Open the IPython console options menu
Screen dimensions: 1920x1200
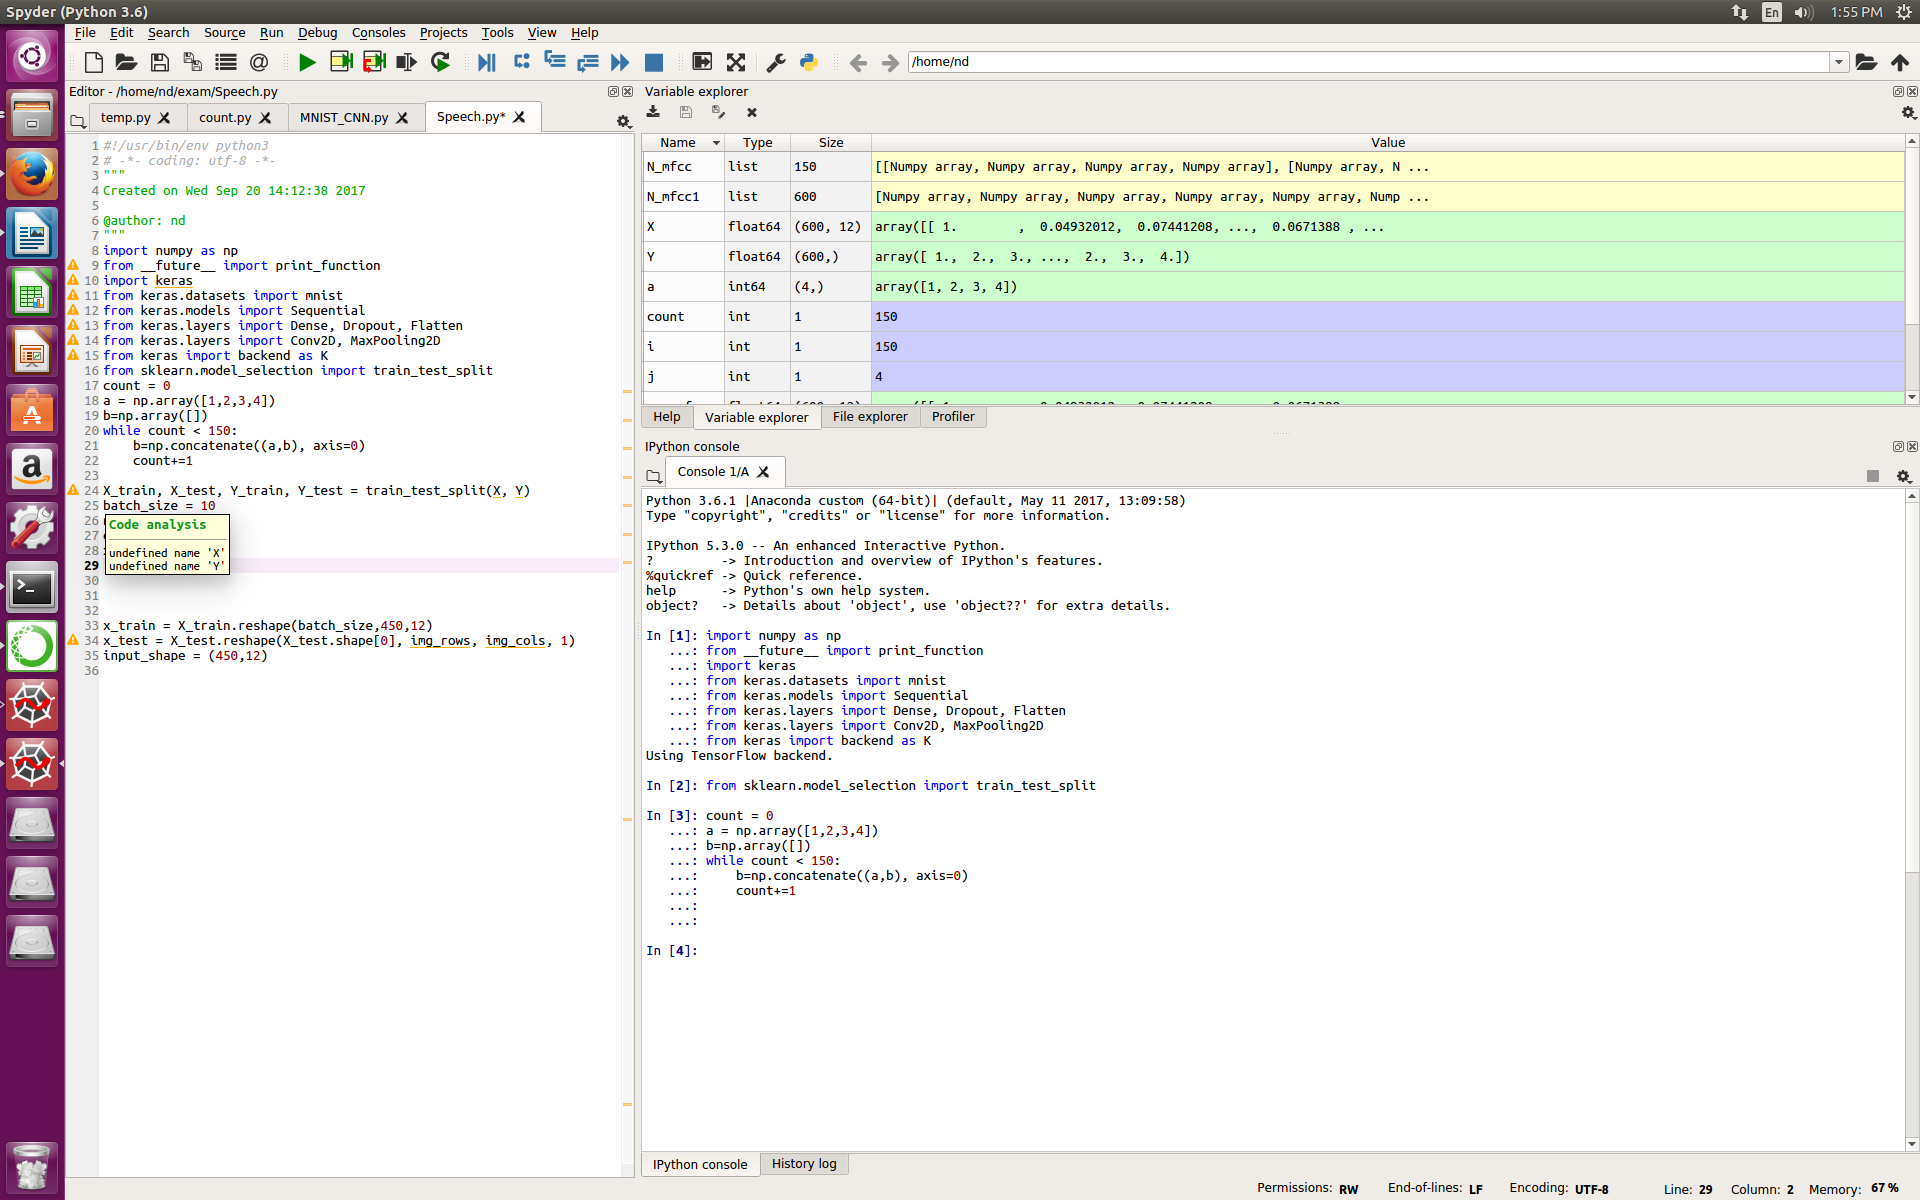1905,477
